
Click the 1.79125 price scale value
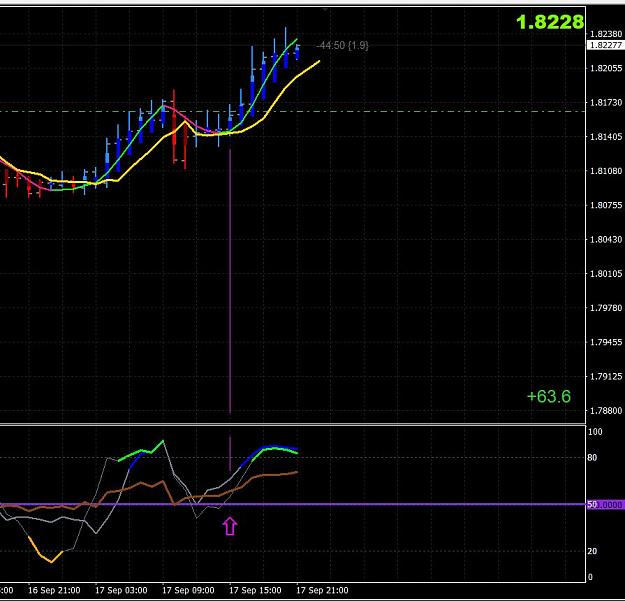pos(605,376)
